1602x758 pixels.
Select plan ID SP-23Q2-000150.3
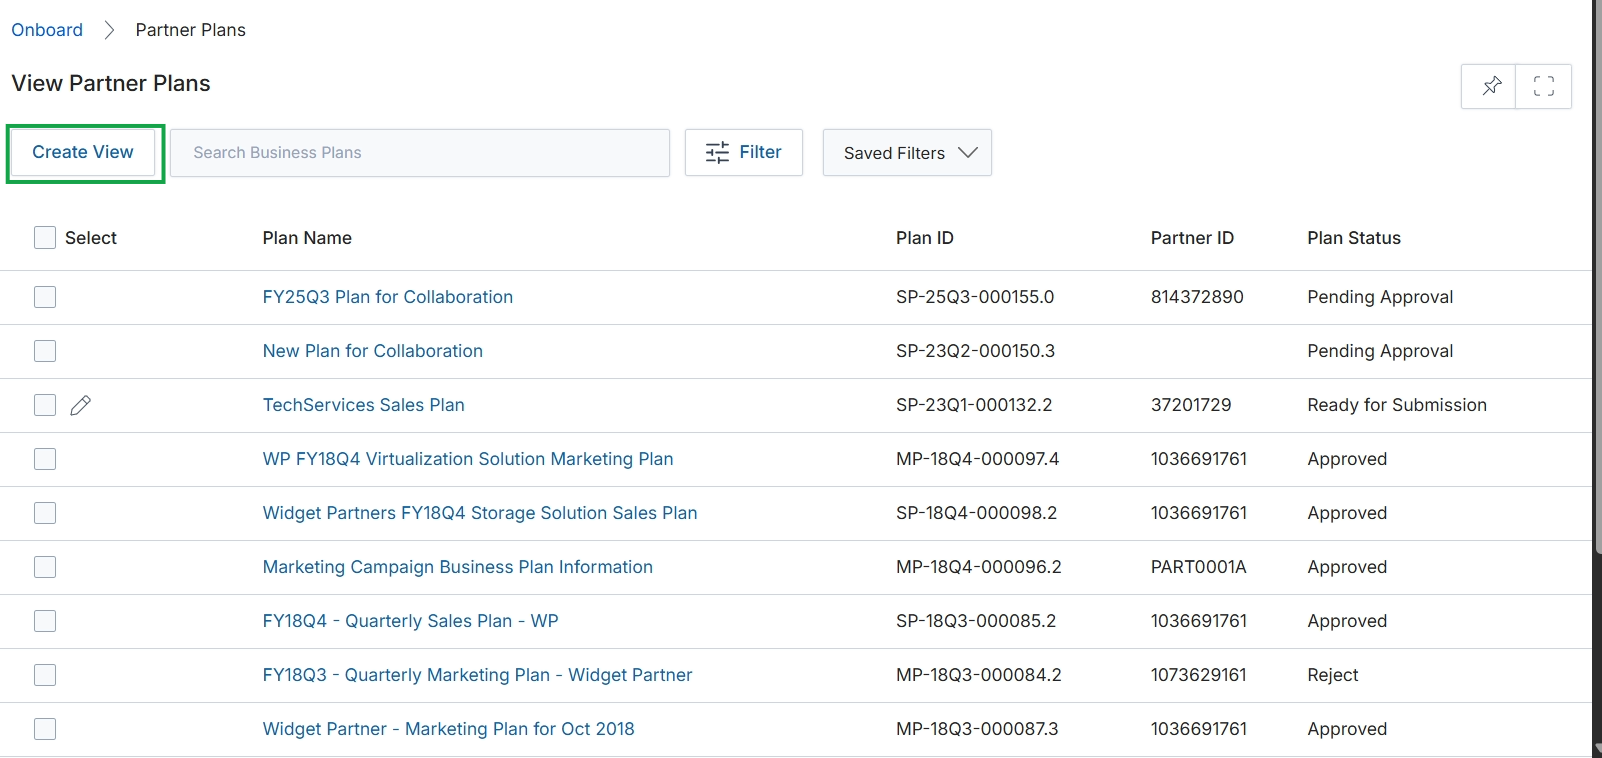point(975,351)
